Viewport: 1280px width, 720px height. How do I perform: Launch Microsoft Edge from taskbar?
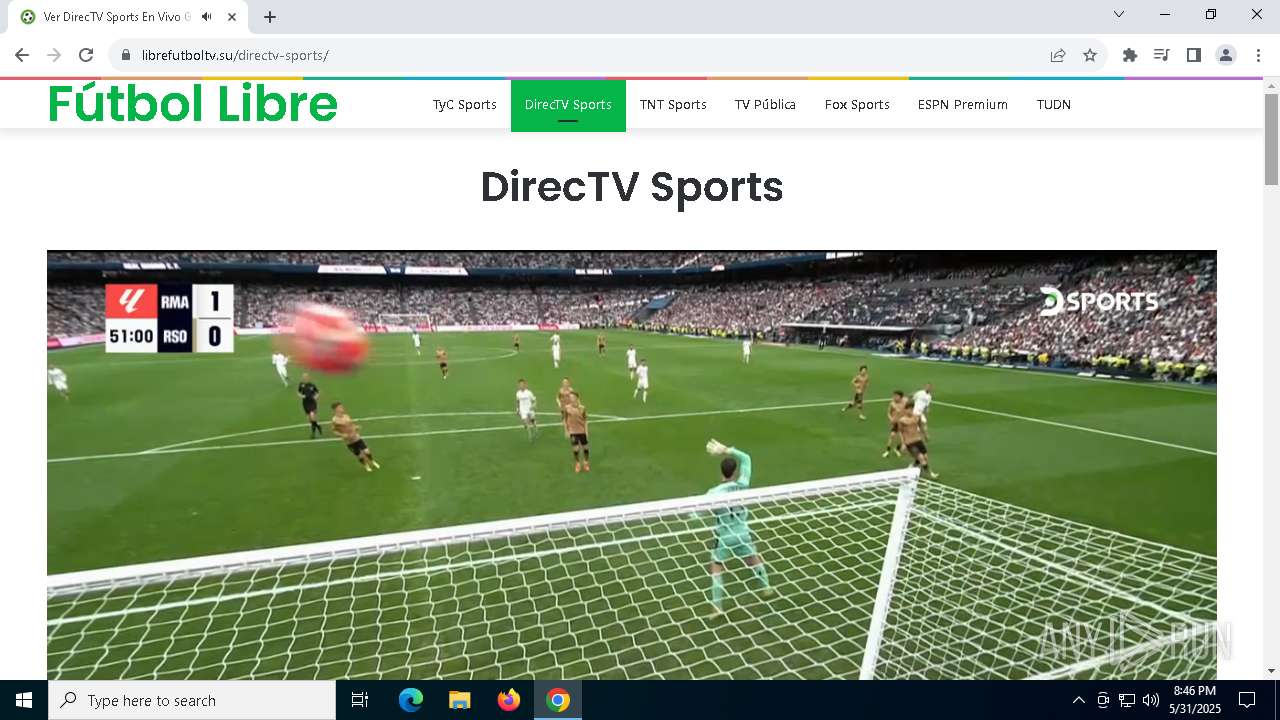tap(411, 700)
